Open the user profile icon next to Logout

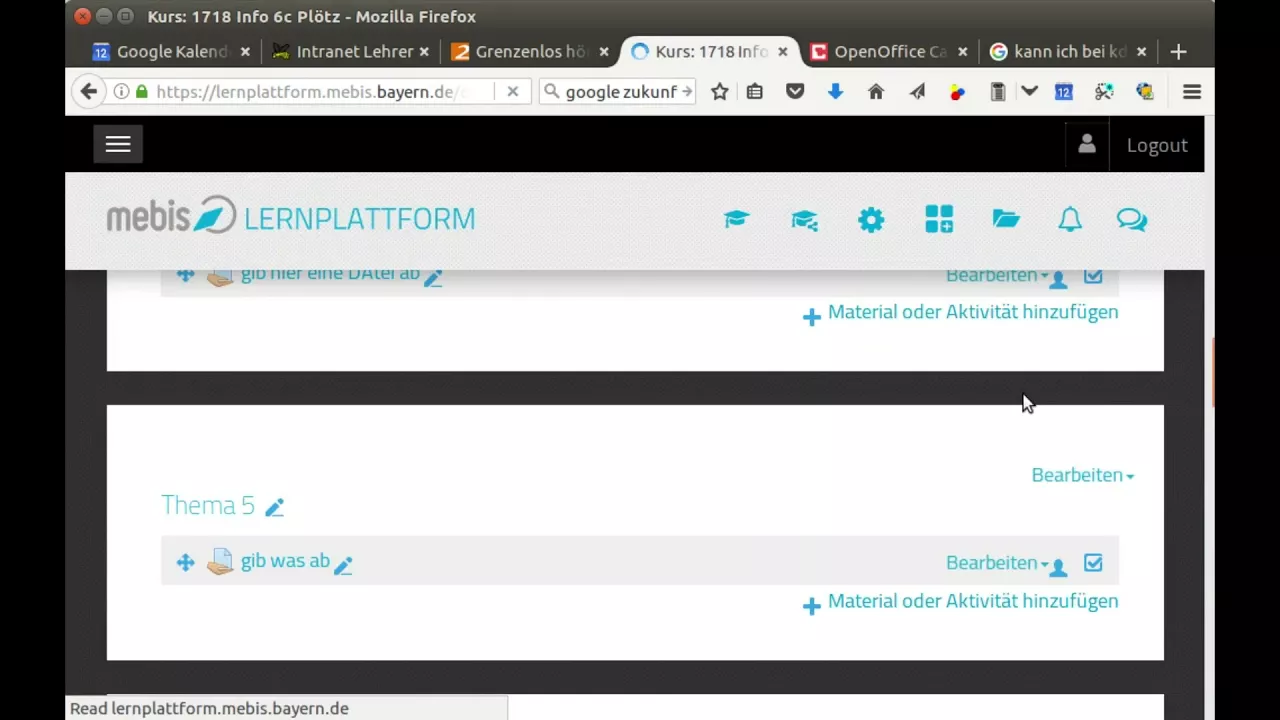[x=1087, y=144]
